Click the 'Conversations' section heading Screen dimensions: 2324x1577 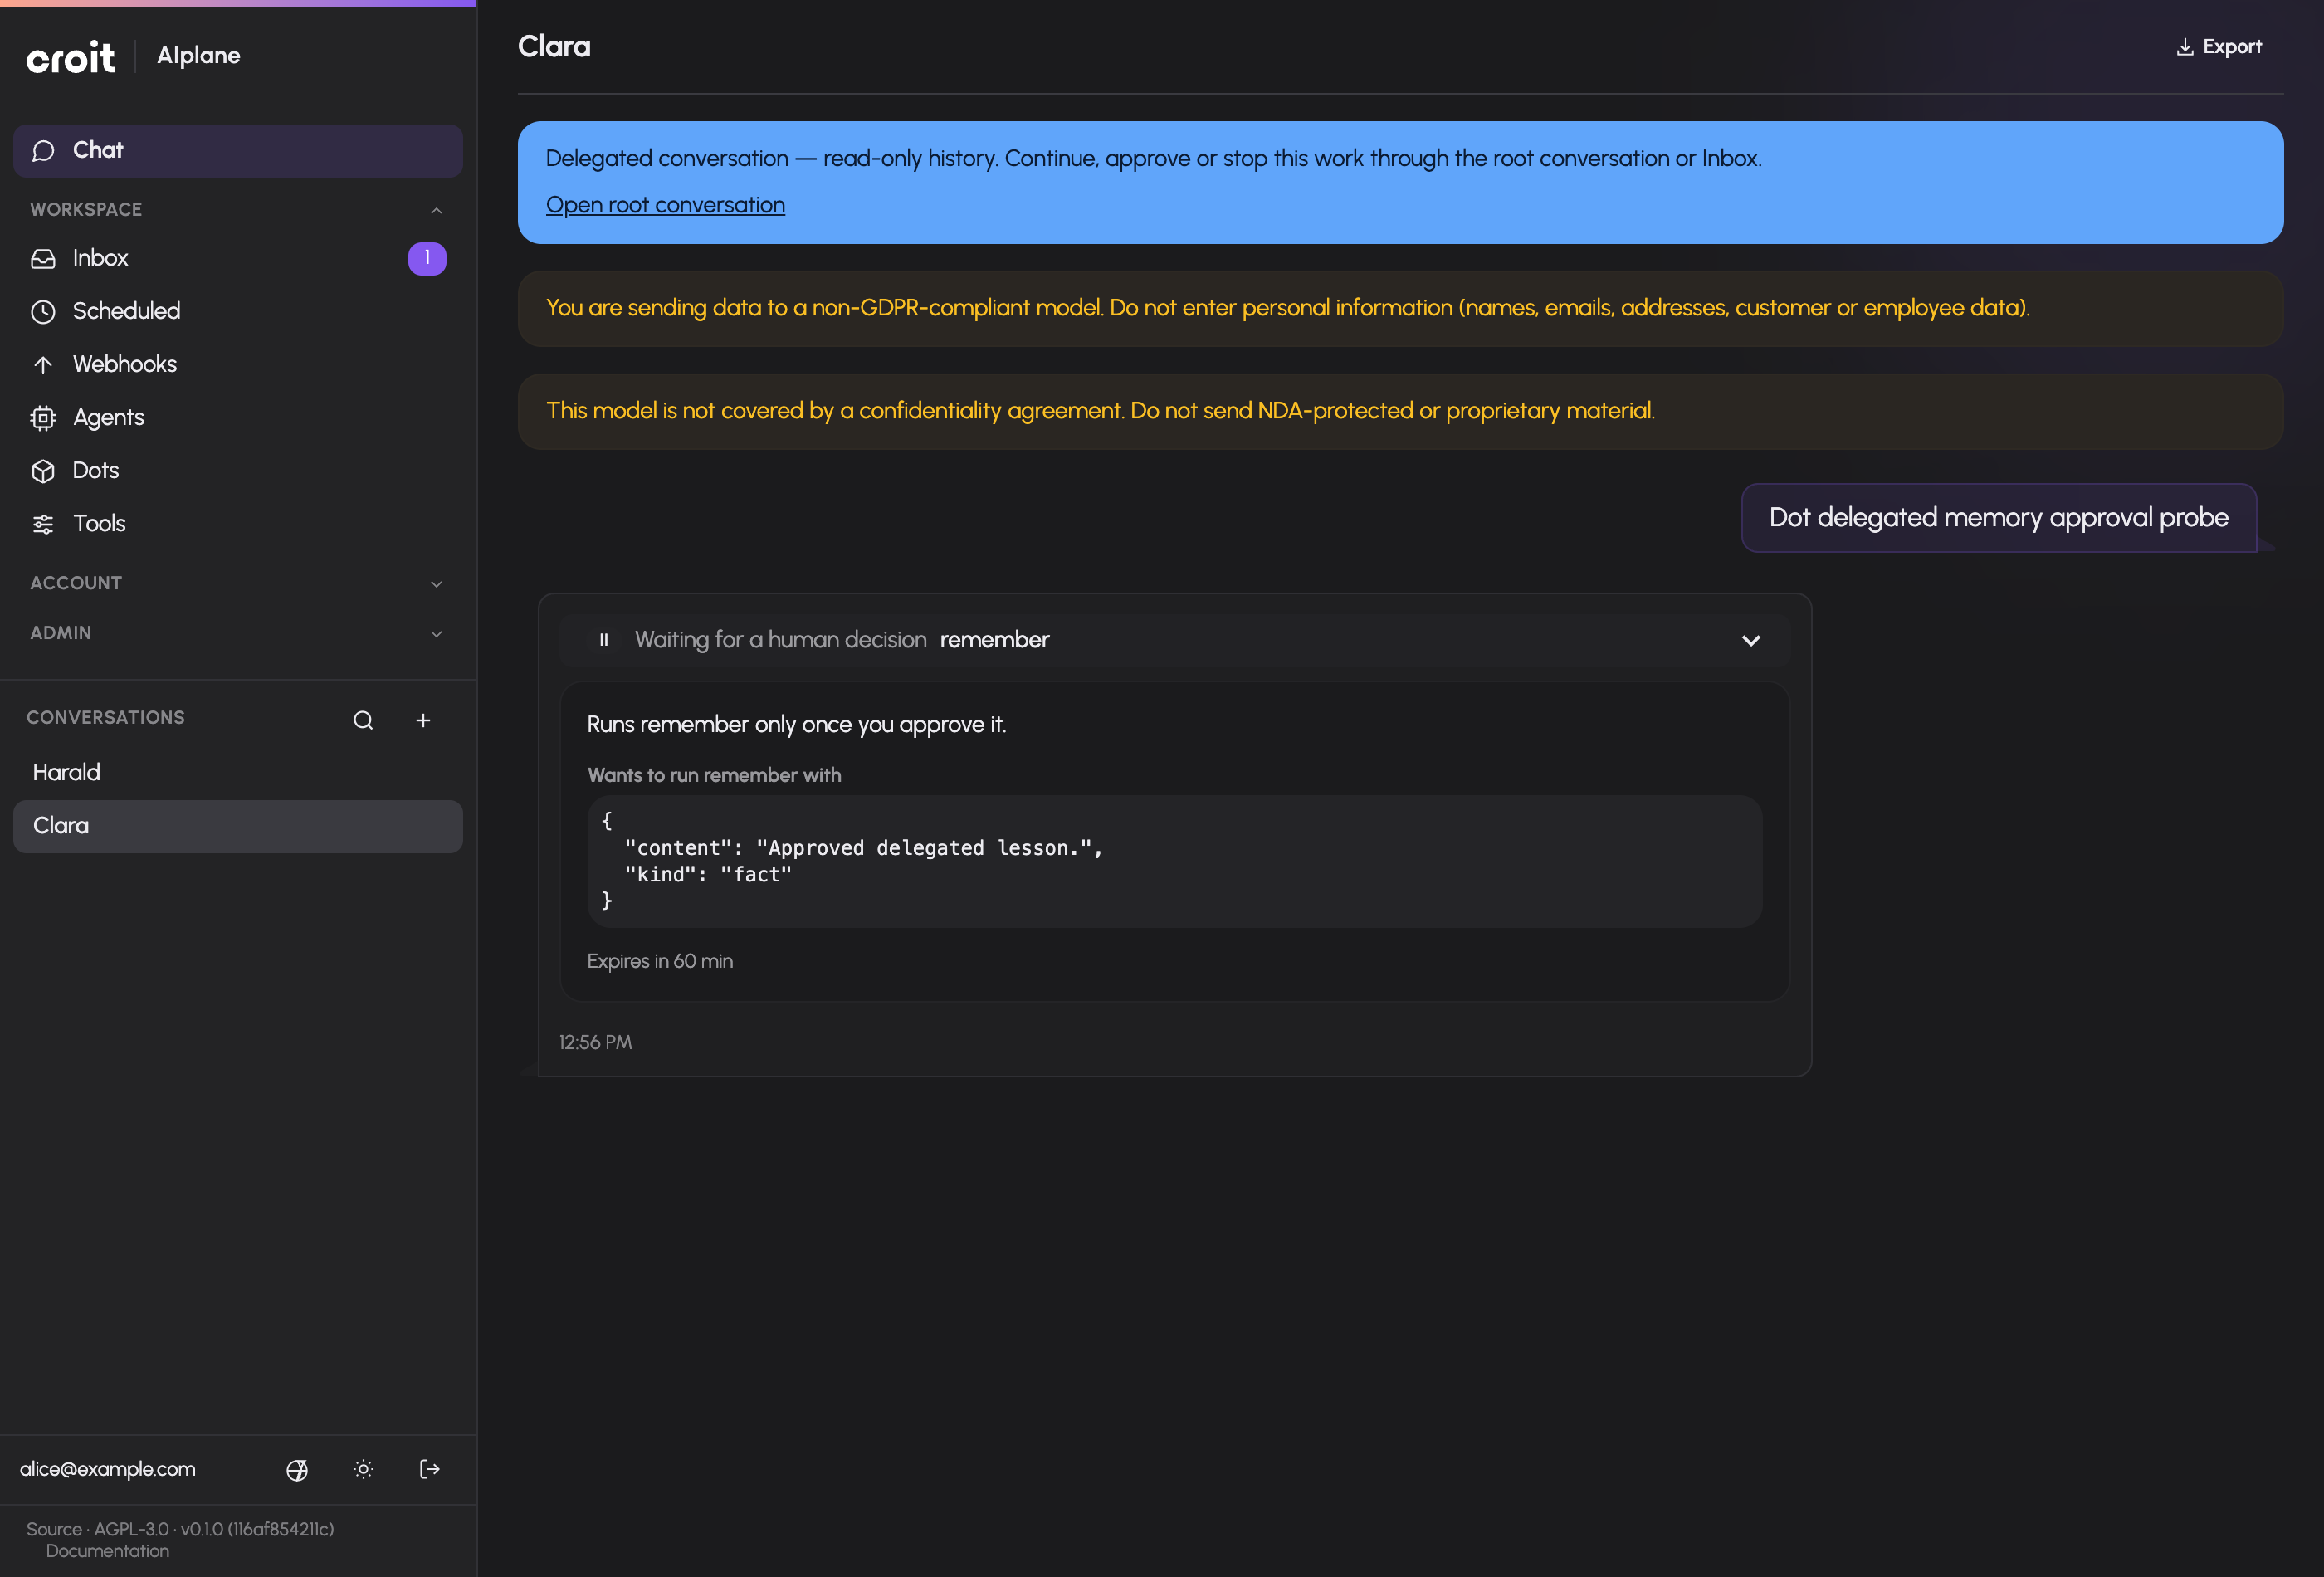pos(105,718)
